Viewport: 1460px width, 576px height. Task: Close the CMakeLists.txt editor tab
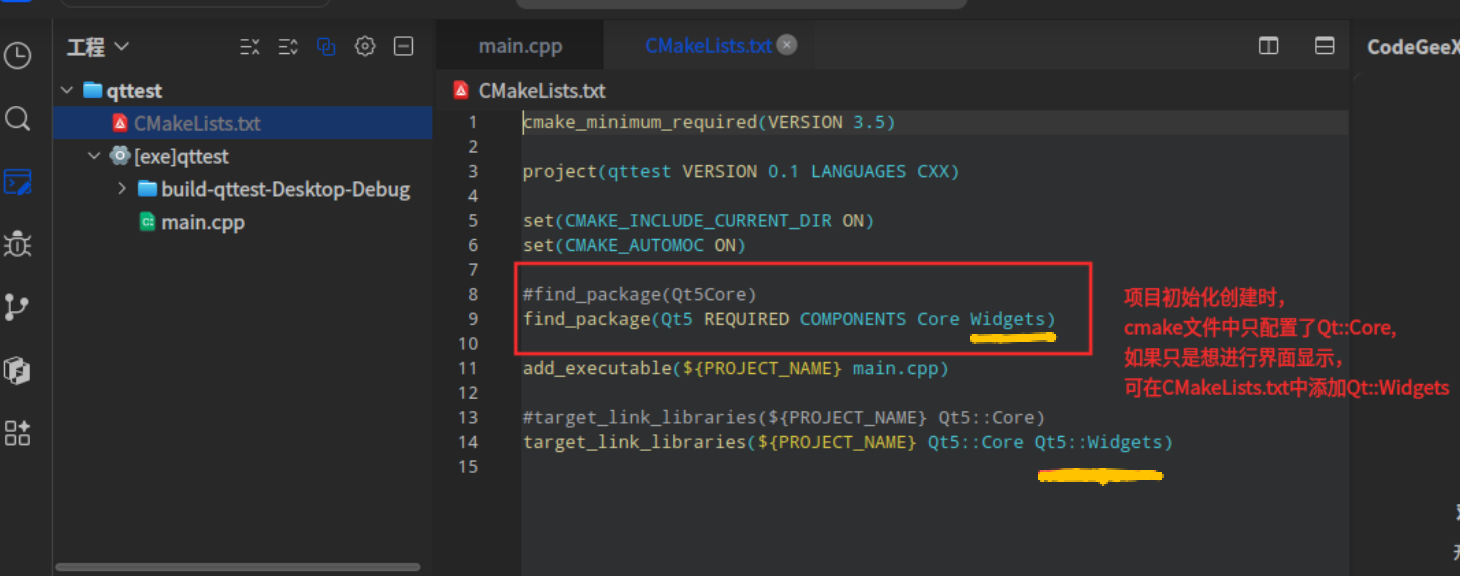[x=787, y=45]
